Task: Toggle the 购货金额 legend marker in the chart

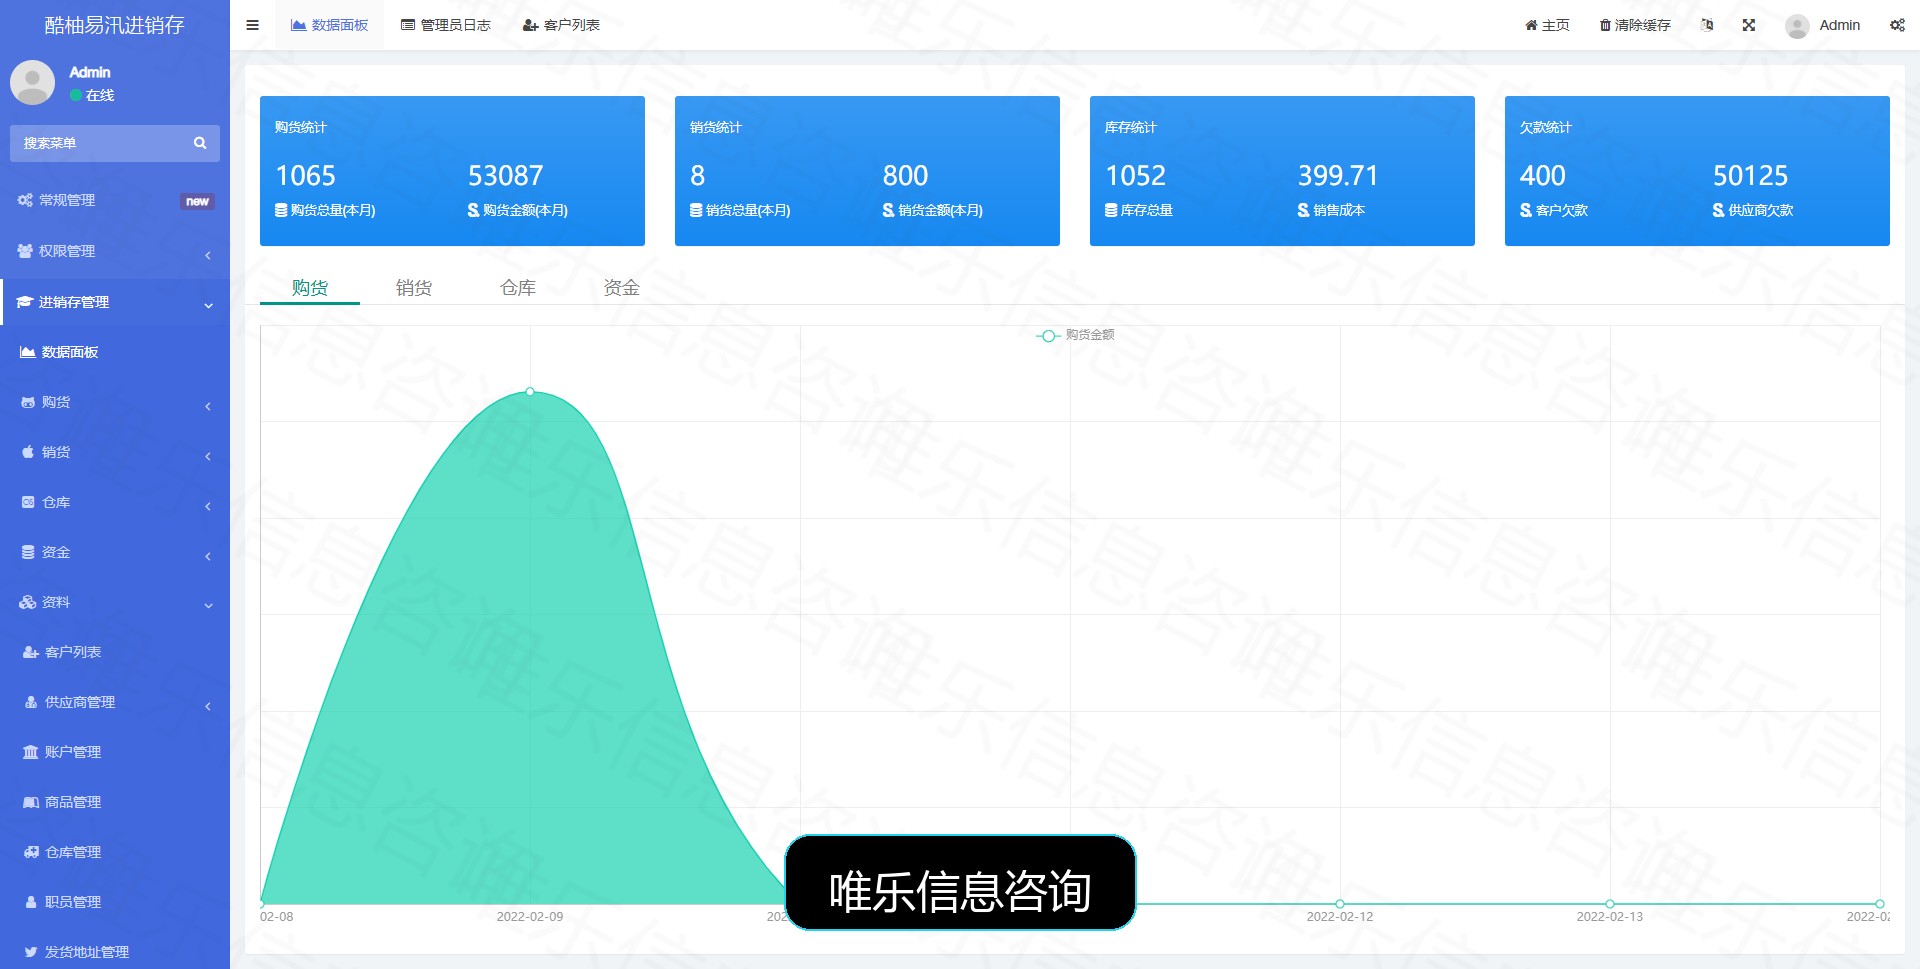Action: tap(1047, 336)
